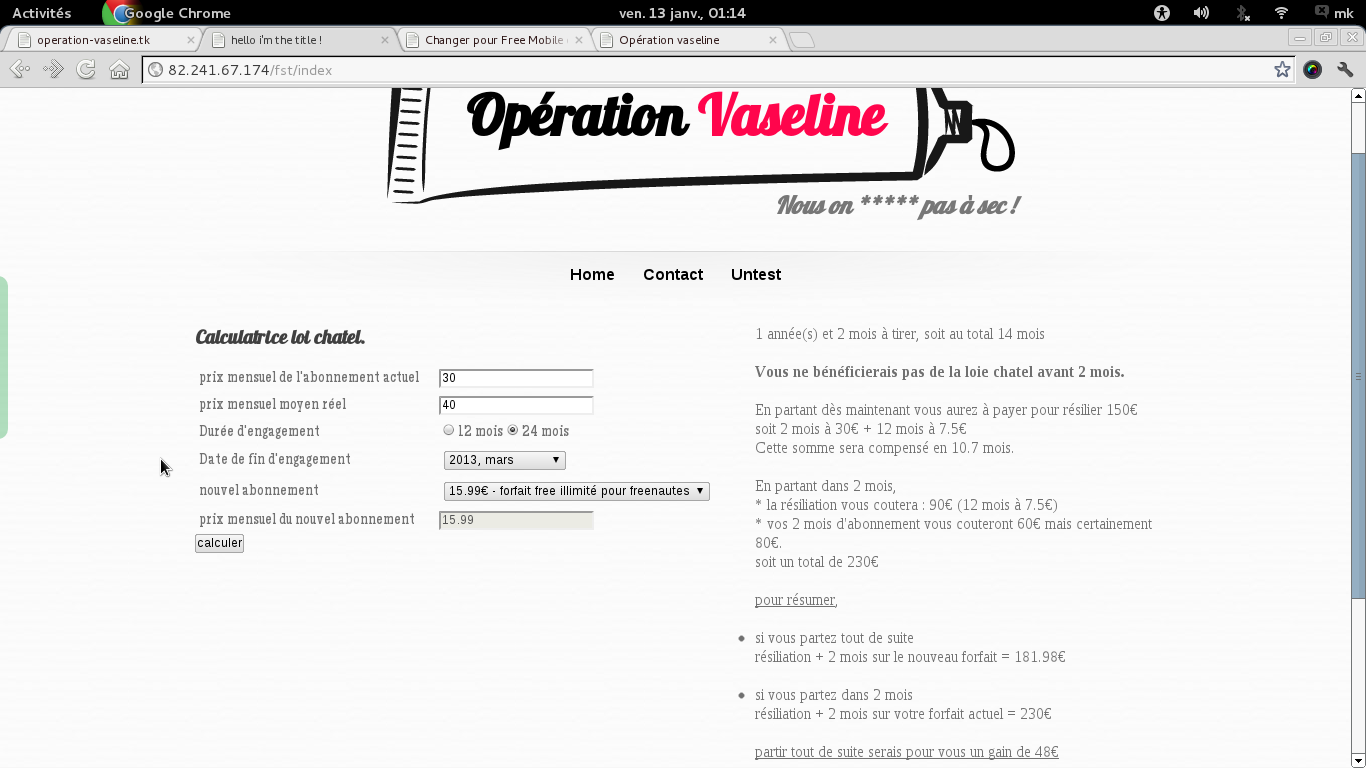This screenshot has width=1366, height=768.
Task: Bookmark this page with the star
Action: coord(1282,69)
